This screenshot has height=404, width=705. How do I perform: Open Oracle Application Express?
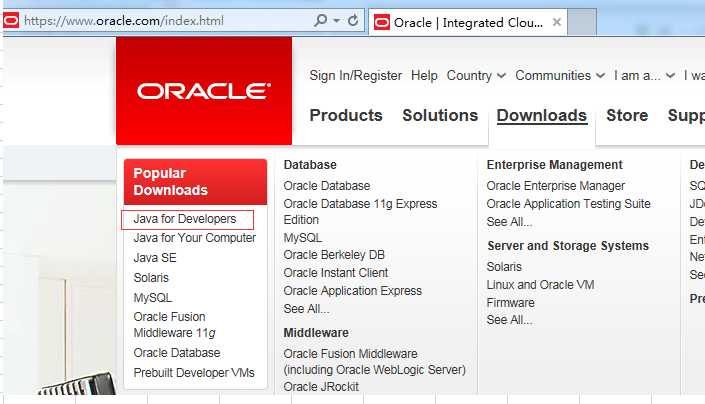tap(352, 291)
